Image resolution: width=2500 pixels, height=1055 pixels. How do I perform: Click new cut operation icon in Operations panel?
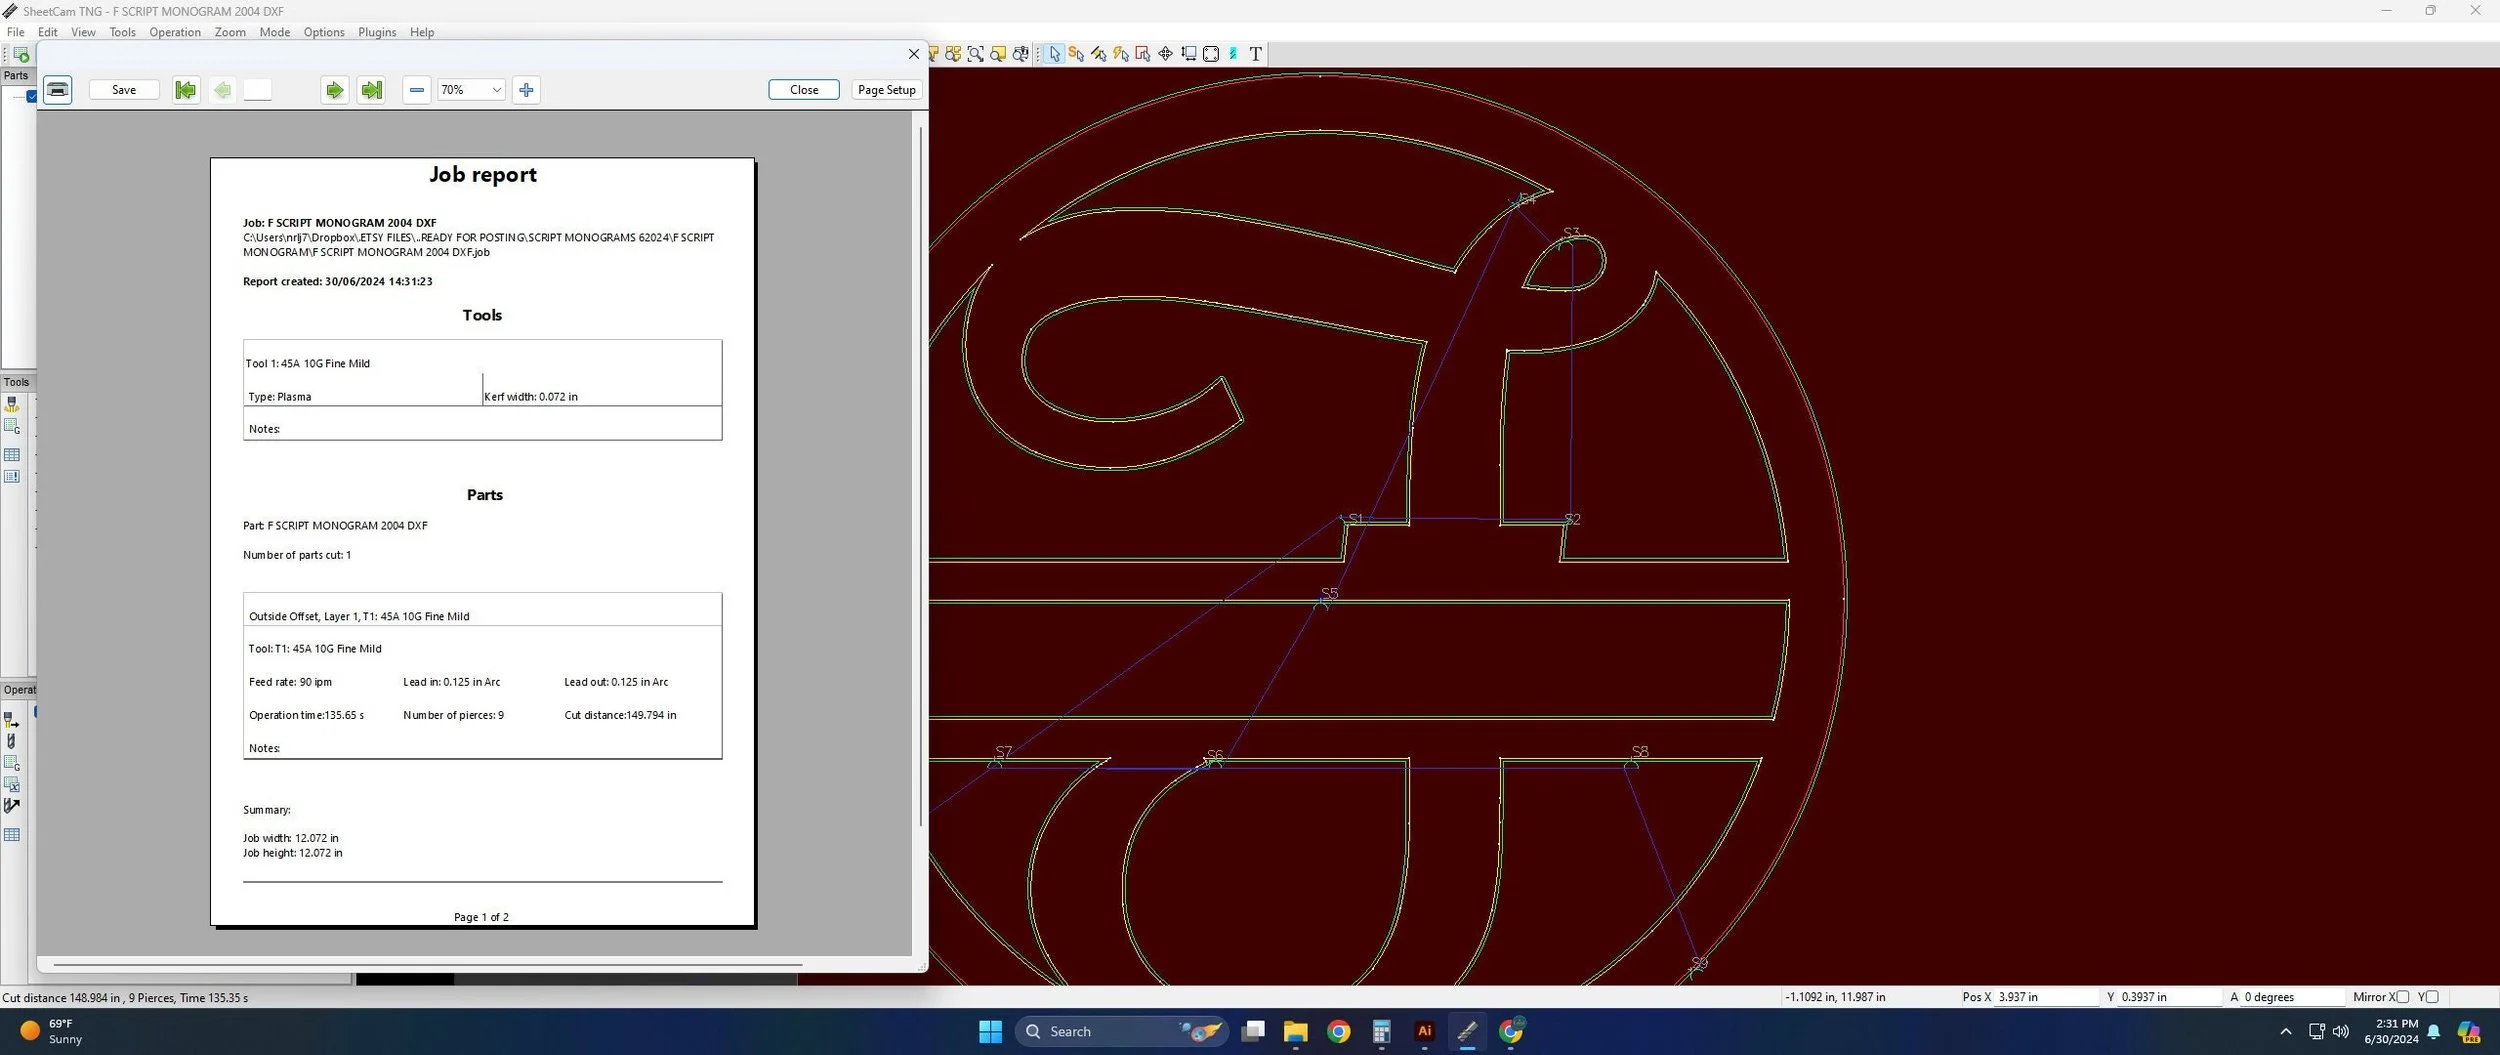12,720
